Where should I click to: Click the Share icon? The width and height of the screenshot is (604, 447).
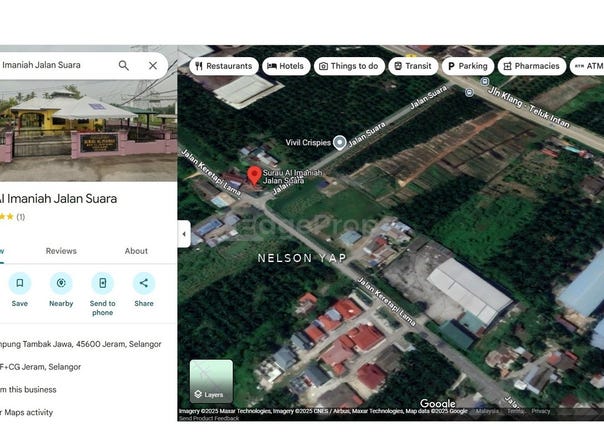[x=144, y=283]
